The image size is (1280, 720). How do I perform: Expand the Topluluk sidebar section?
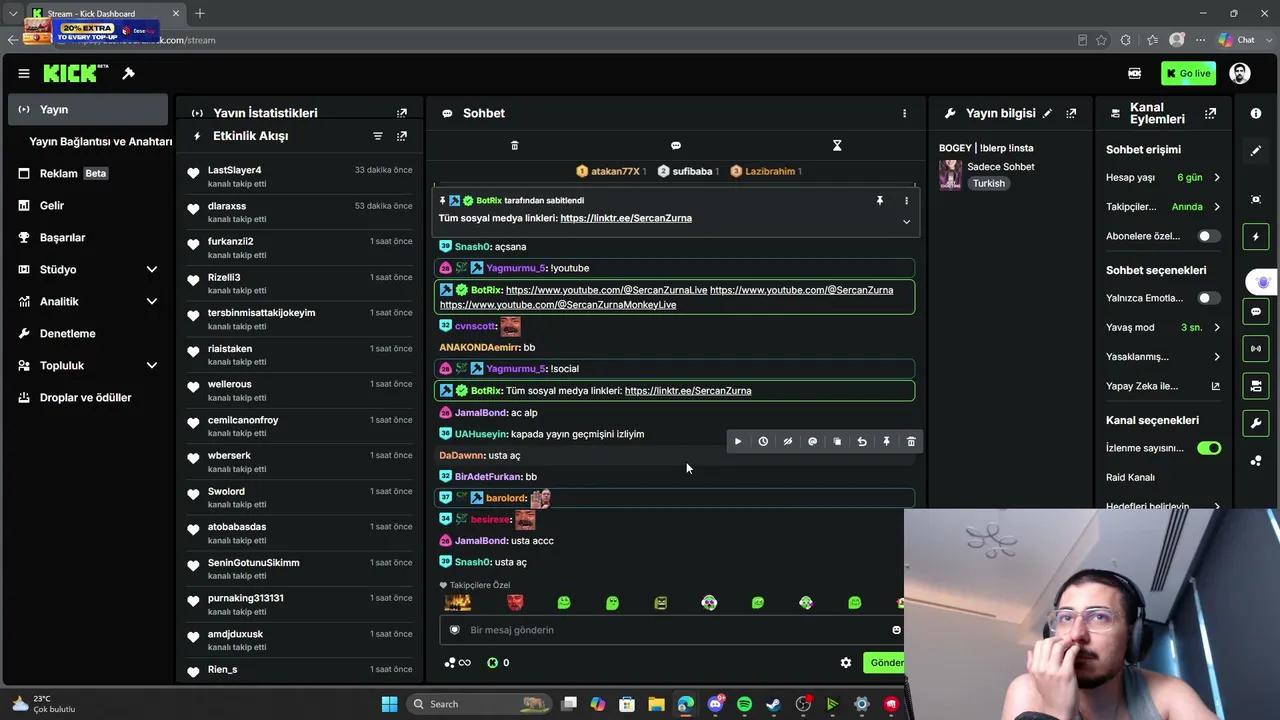tap(152, 366)
